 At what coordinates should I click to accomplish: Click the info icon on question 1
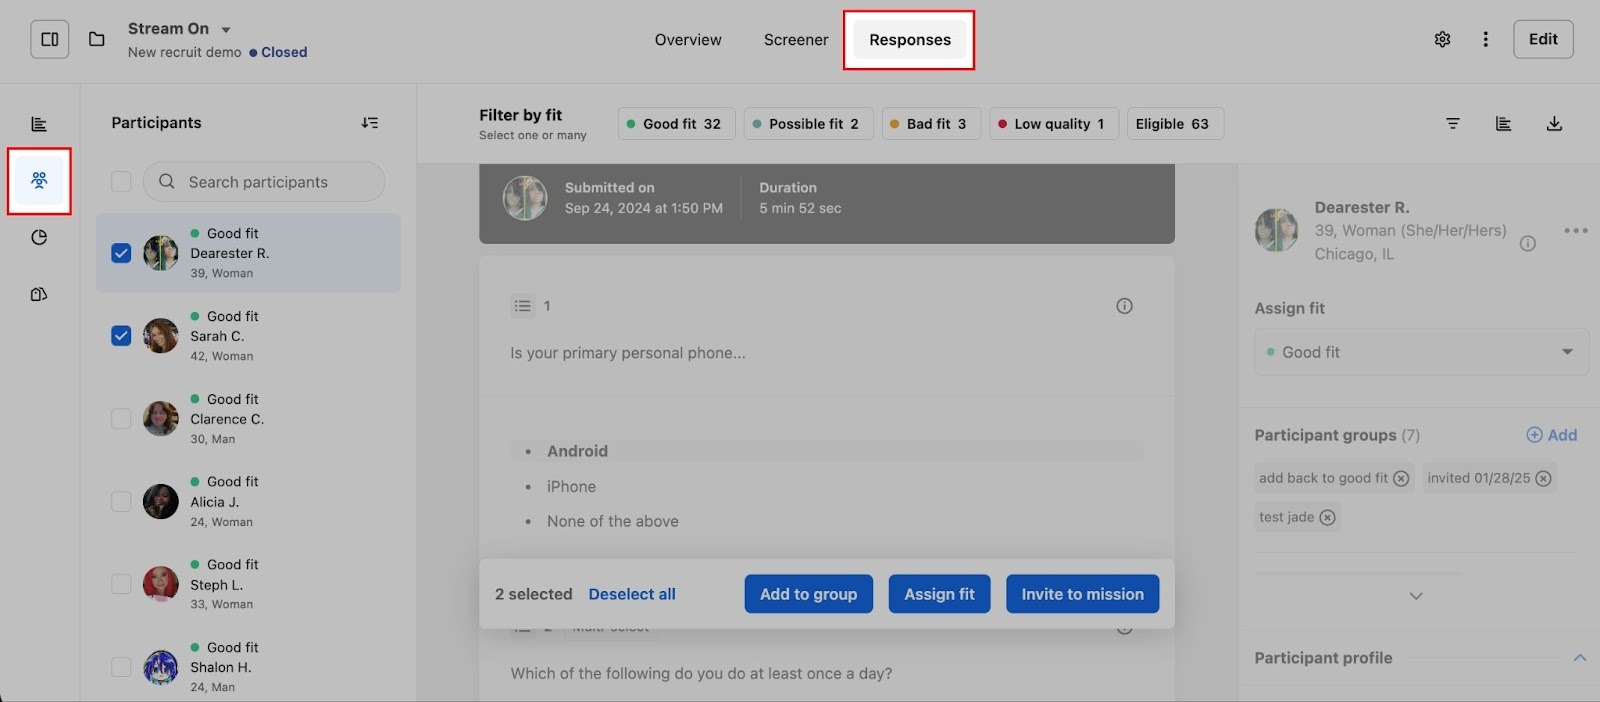point(1124,306)
